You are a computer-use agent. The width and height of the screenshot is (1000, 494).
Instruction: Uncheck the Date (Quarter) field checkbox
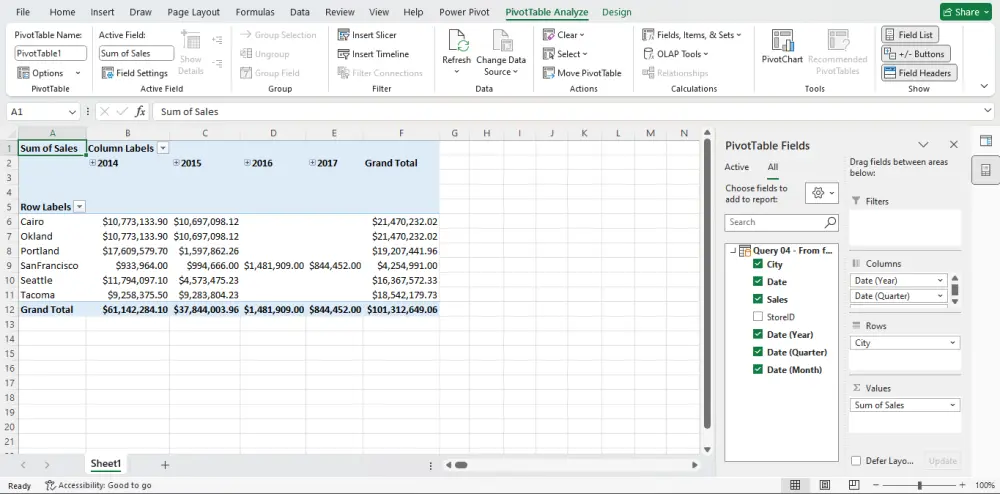tap(758, 352)
